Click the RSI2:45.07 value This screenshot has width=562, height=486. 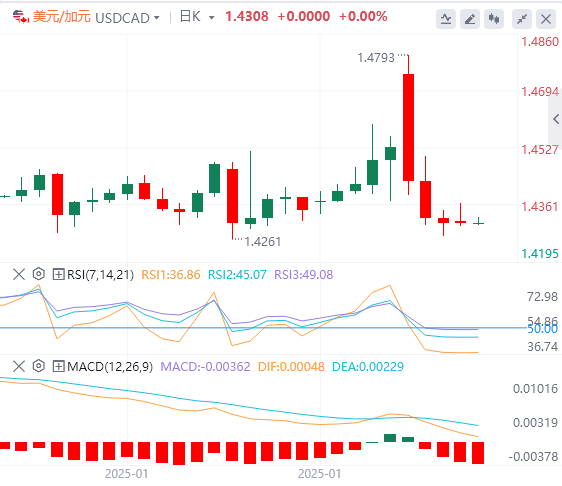(237, 275)
